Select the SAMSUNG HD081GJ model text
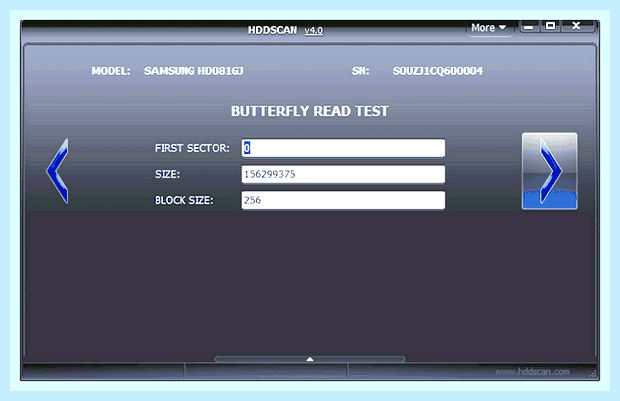The image size is (620, 401). [193, 71]
